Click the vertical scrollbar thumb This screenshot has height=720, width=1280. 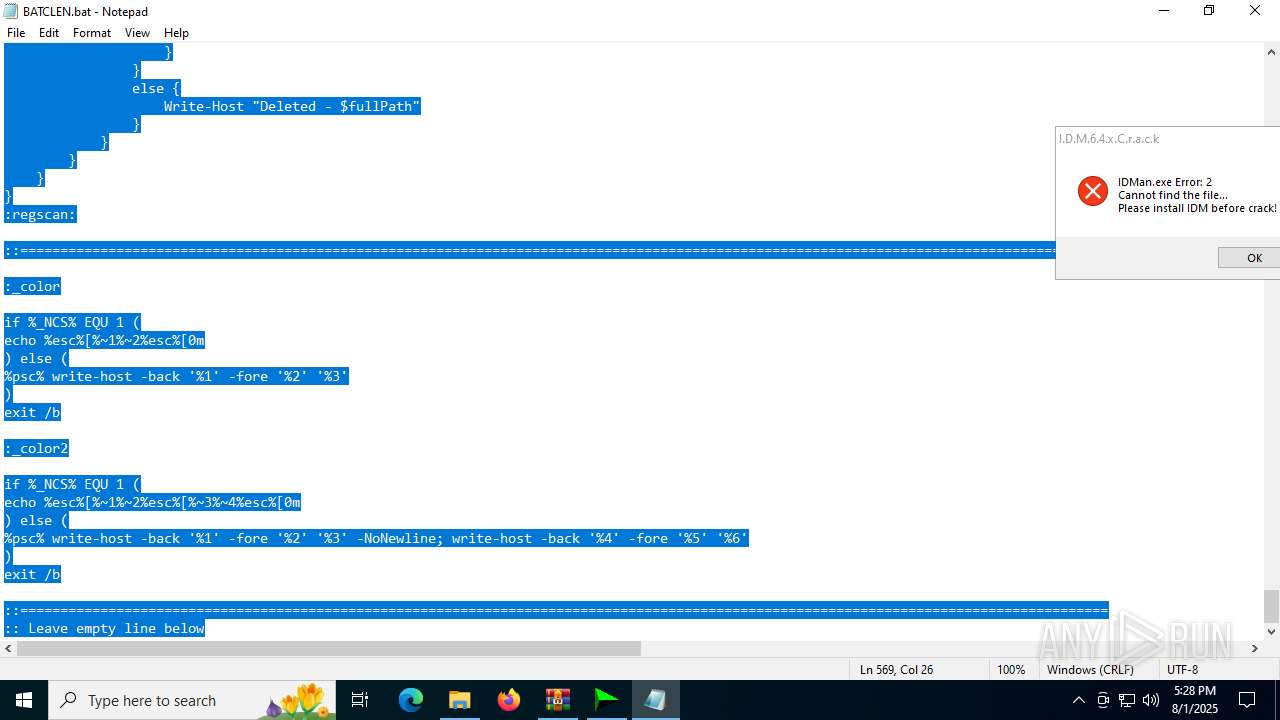(x=1271, y=605)
